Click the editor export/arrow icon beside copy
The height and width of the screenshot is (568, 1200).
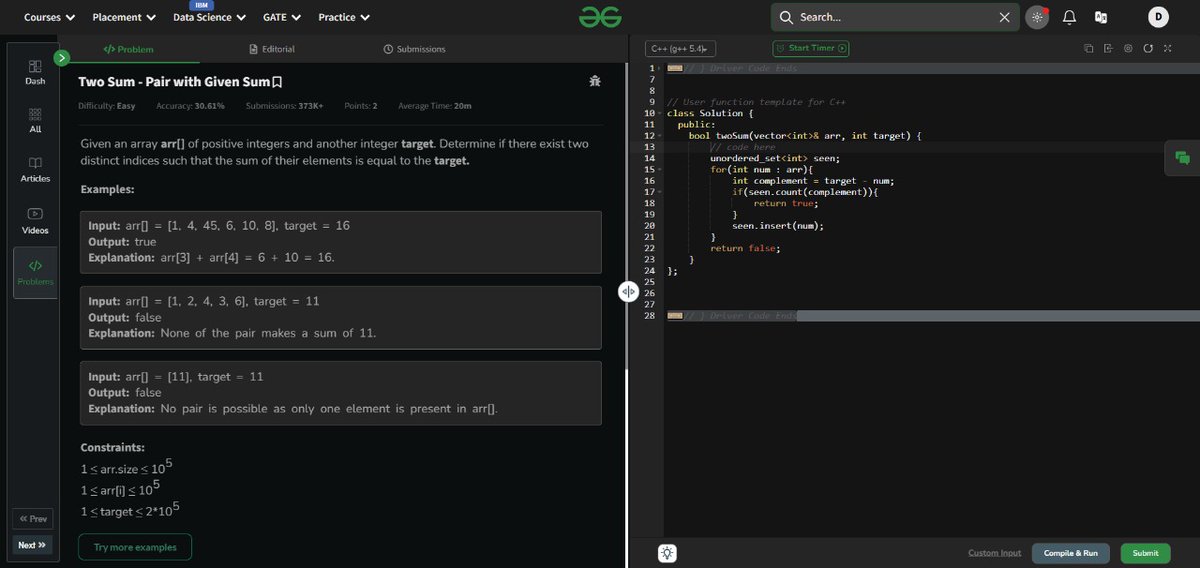pyautogui.click(x=1108, y=48)
